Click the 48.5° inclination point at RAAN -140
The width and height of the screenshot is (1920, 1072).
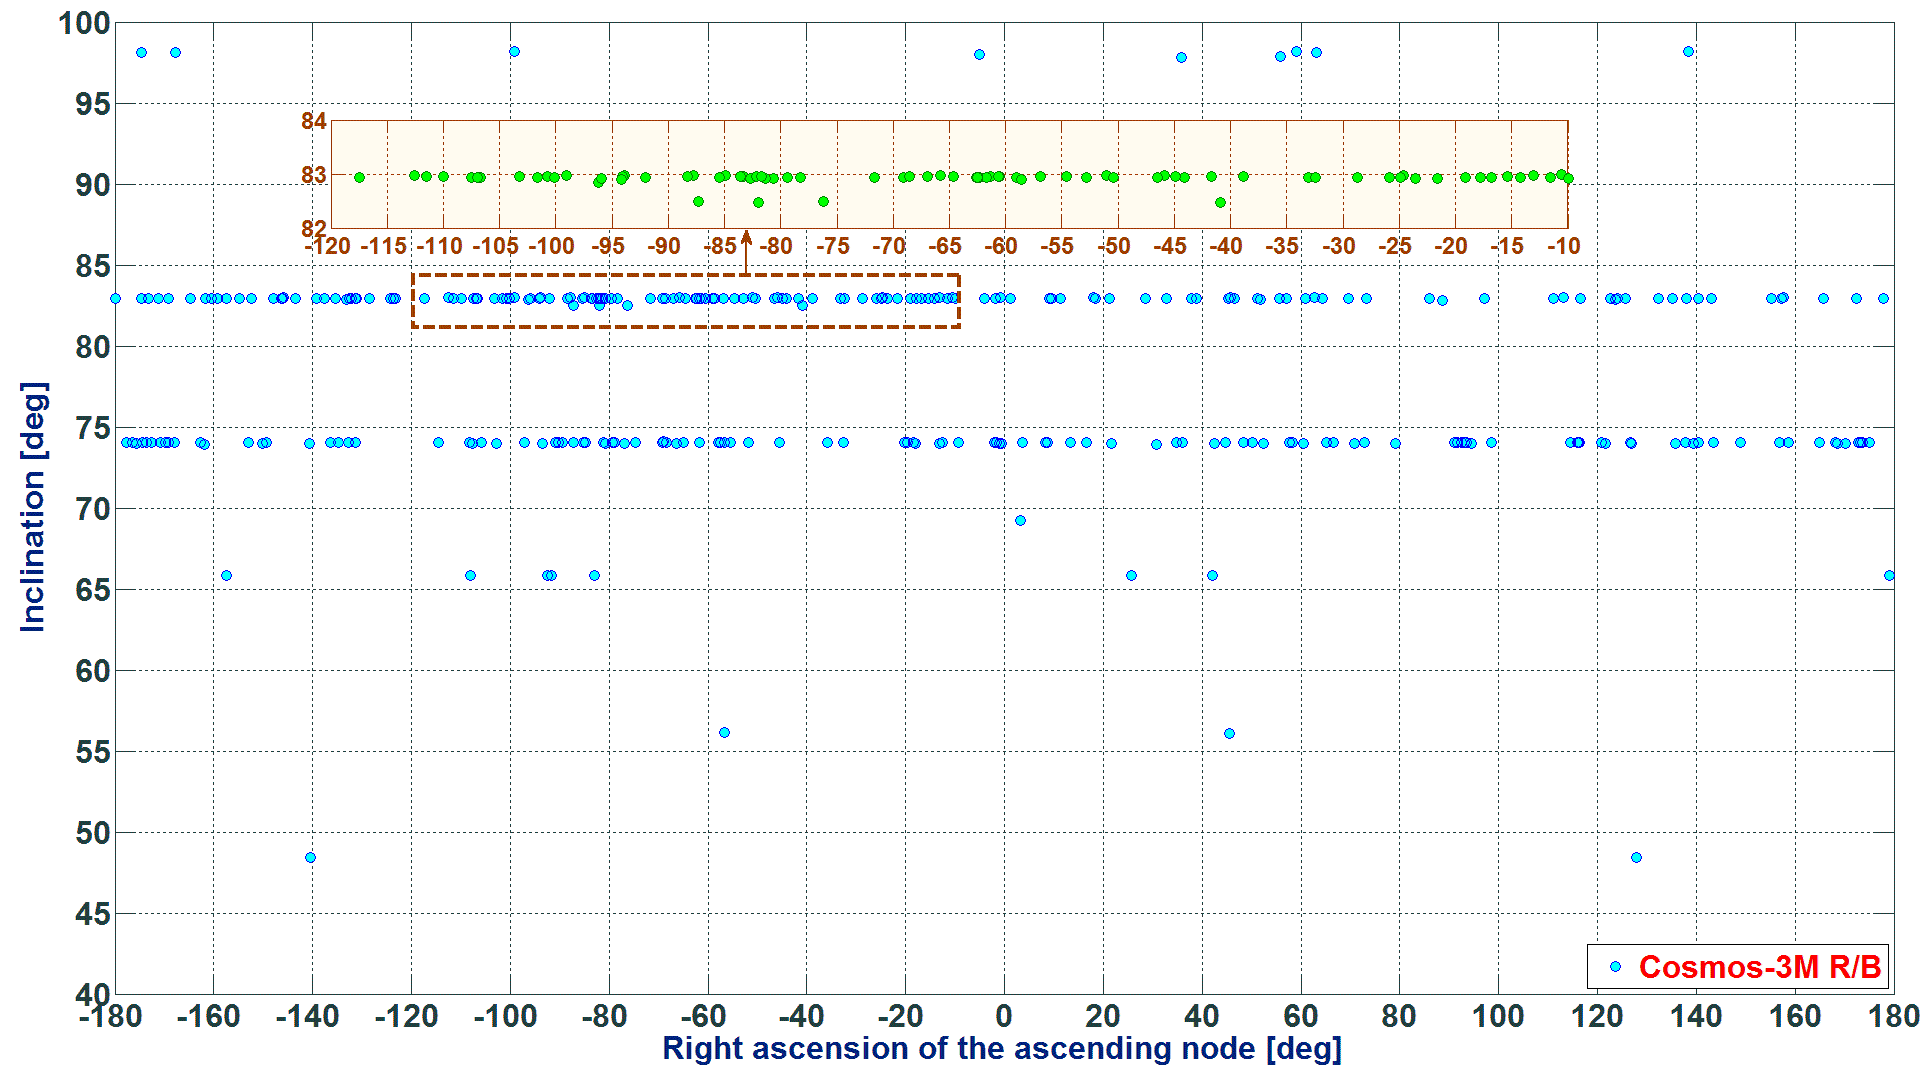tap(310, 857)
